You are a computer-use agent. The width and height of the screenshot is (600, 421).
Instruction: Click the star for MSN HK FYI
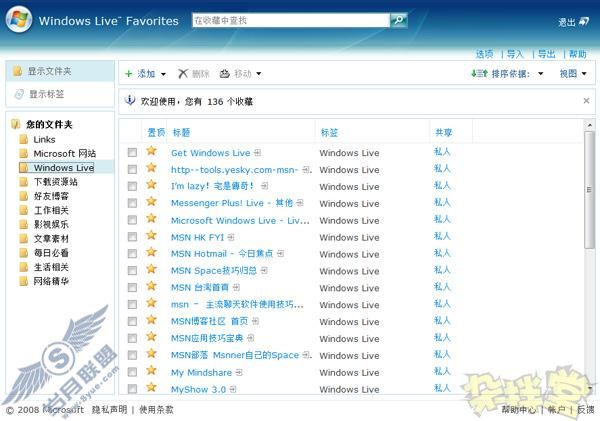pyautogui.click(x=152, y=235)
